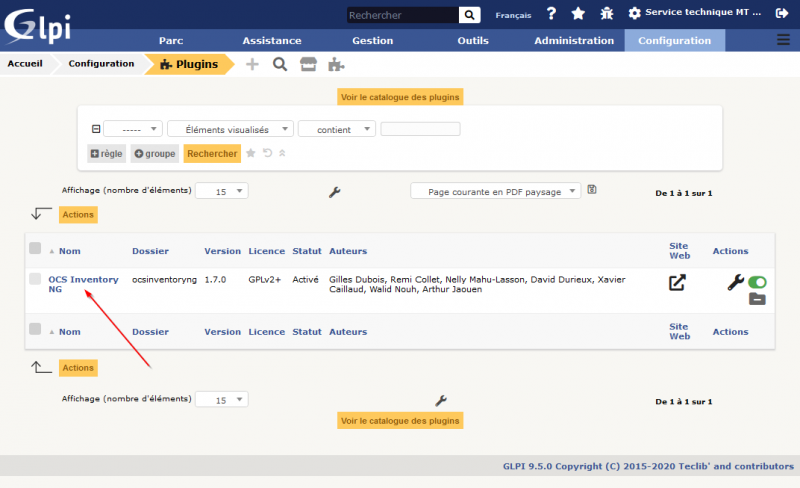Open the OCS Inventory NG website link icon
This screenshot has height=488, width=800.
click(678, 282)
